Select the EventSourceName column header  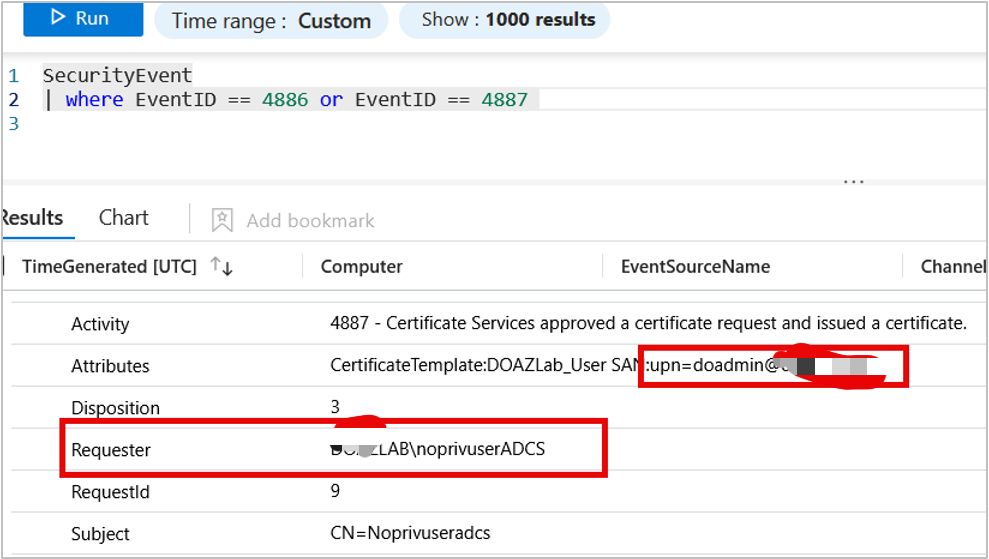(695, 266)
